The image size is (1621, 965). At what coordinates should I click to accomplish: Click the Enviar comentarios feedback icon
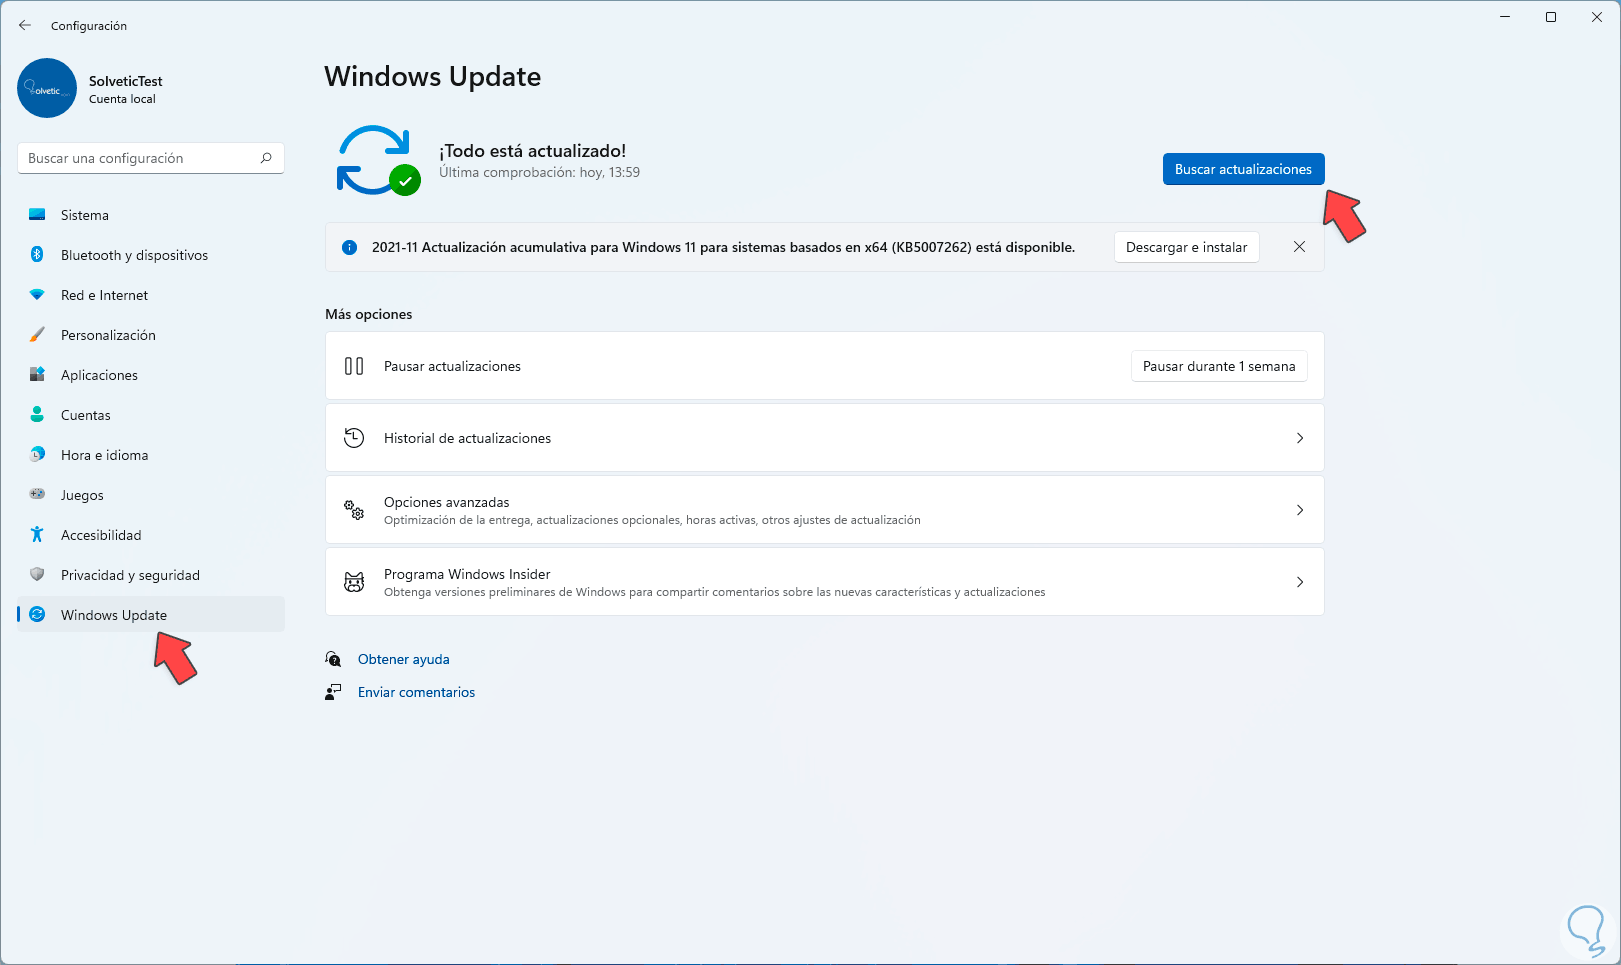[x=333, y=692]
